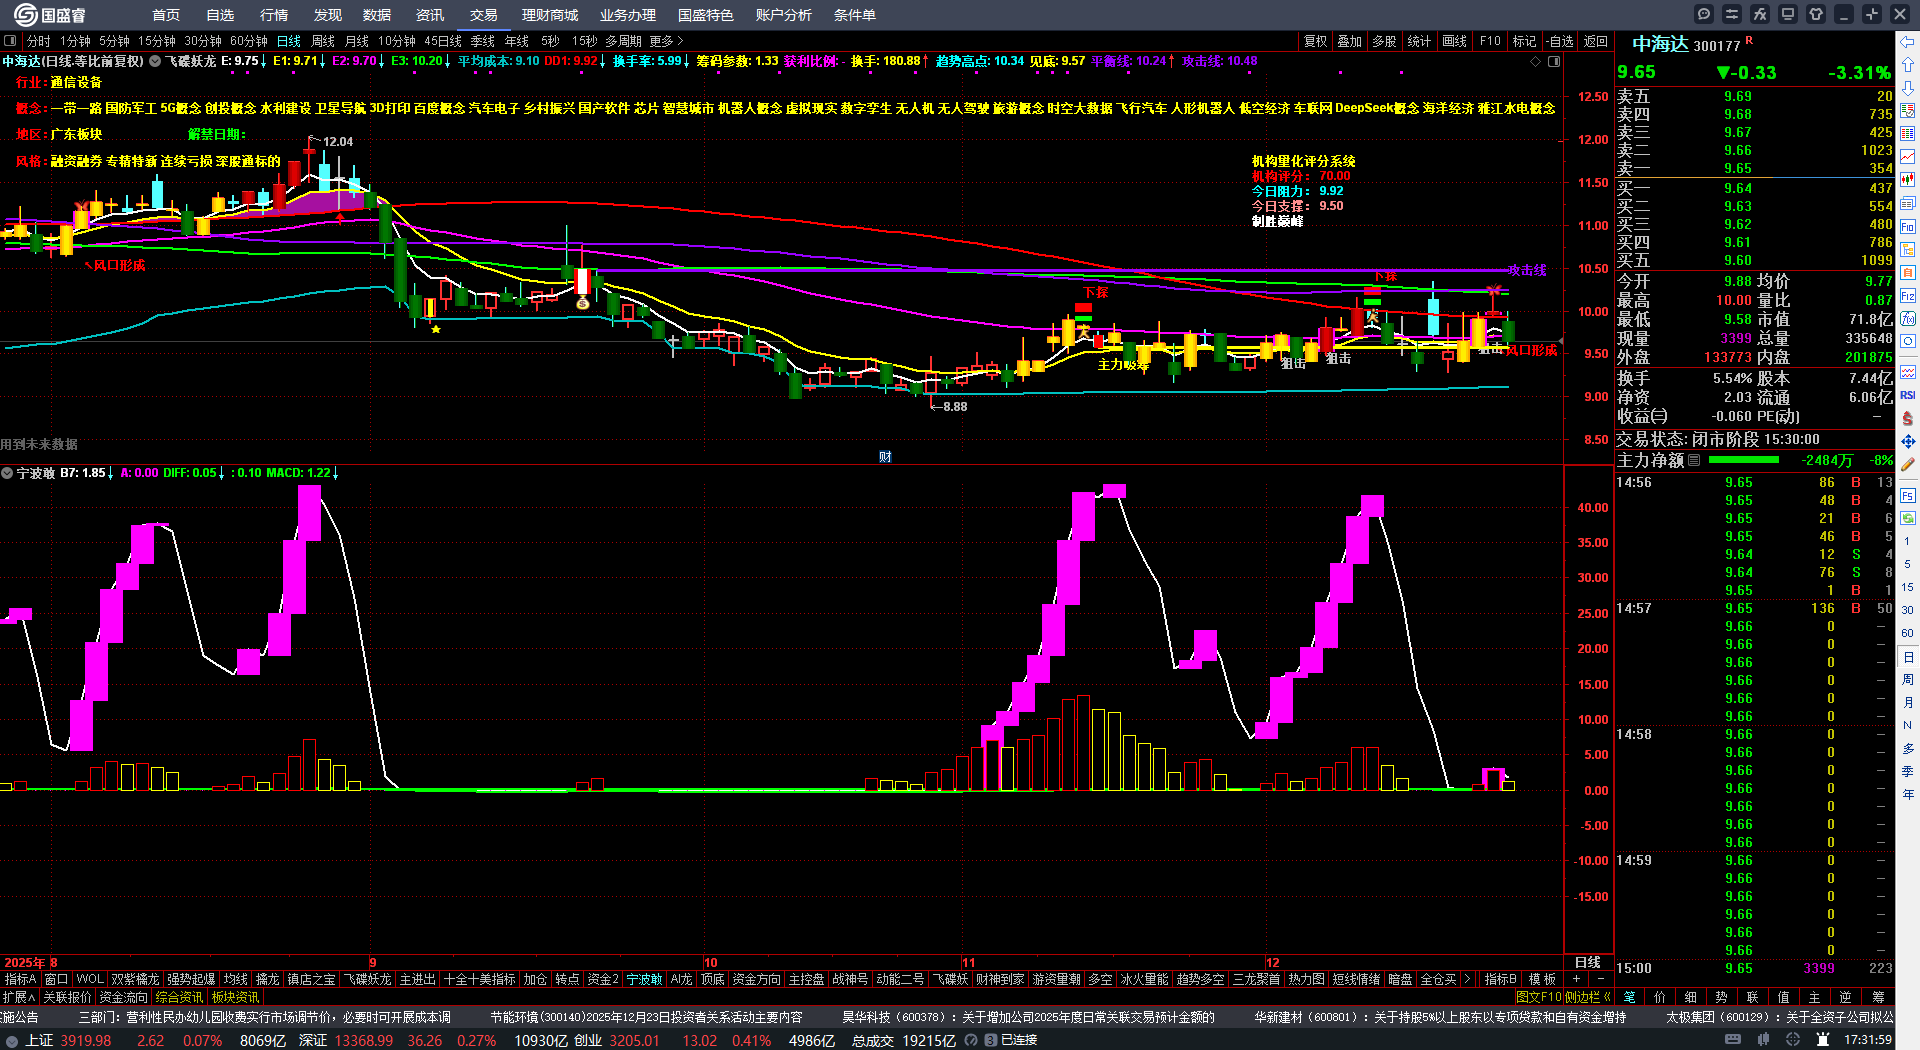Click the RSI indicator icon in sidebar
1920x1050 pixels.
pos(1908,395)
